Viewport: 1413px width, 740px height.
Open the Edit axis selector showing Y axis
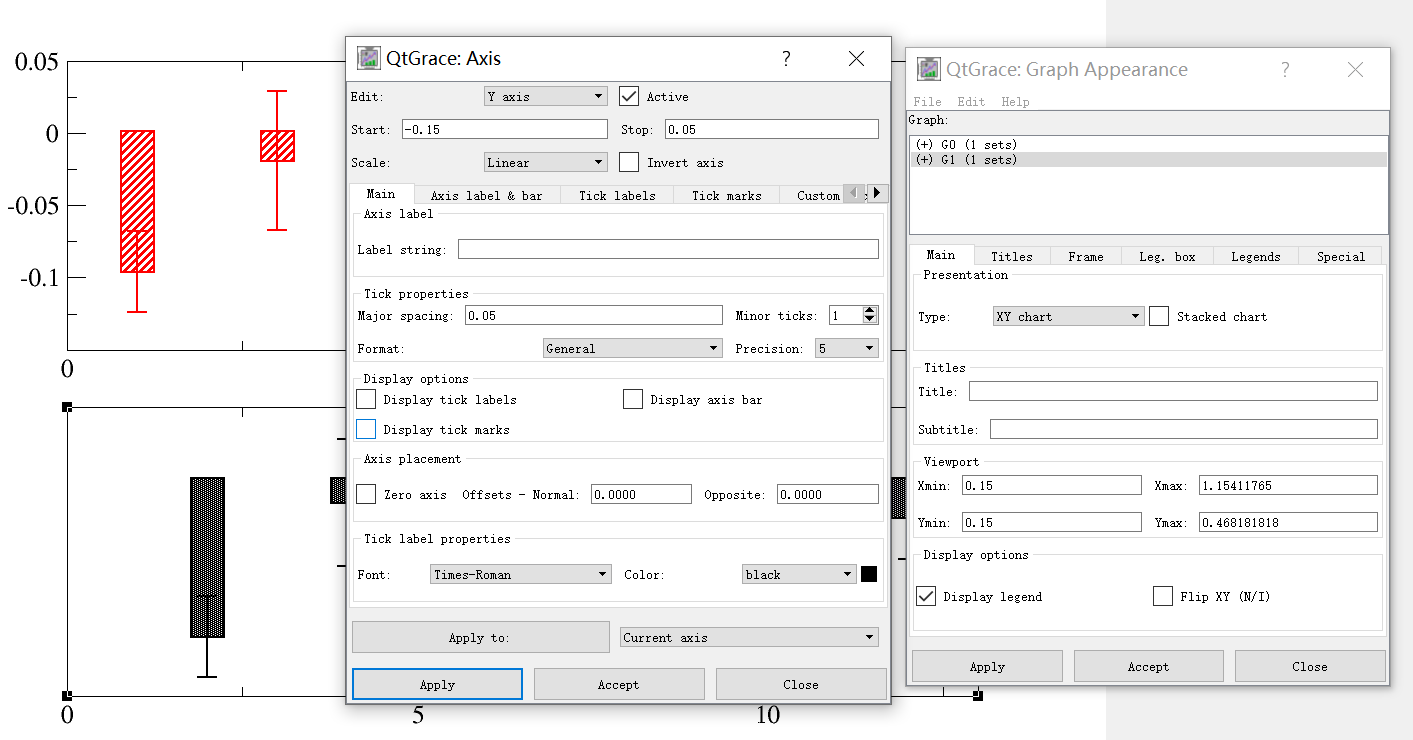point(544,96)
